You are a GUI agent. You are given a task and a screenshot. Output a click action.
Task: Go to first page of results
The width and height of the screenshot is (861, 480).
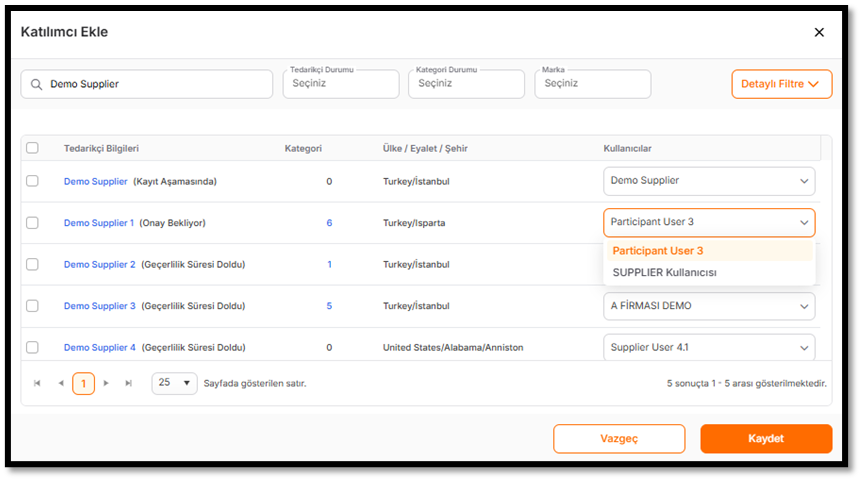[37, 383]
